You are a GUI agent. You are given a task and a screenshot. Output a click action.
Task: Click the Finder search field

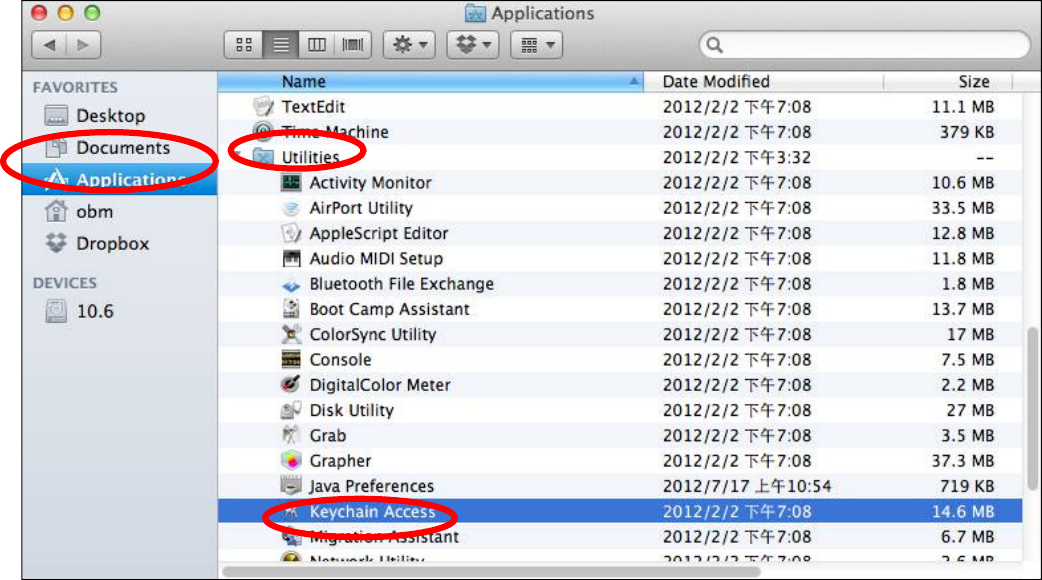tap(865, 45)
